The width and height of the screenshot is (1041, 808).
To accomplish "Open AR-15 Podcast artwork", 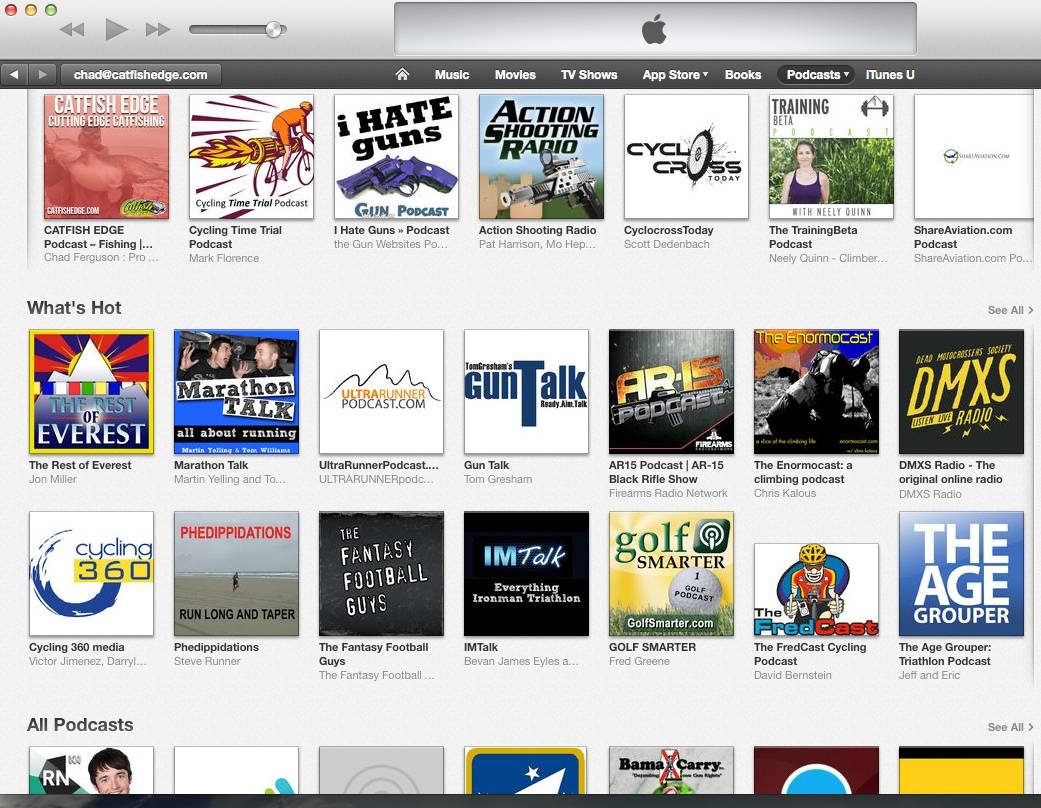I will click(671, 392).
